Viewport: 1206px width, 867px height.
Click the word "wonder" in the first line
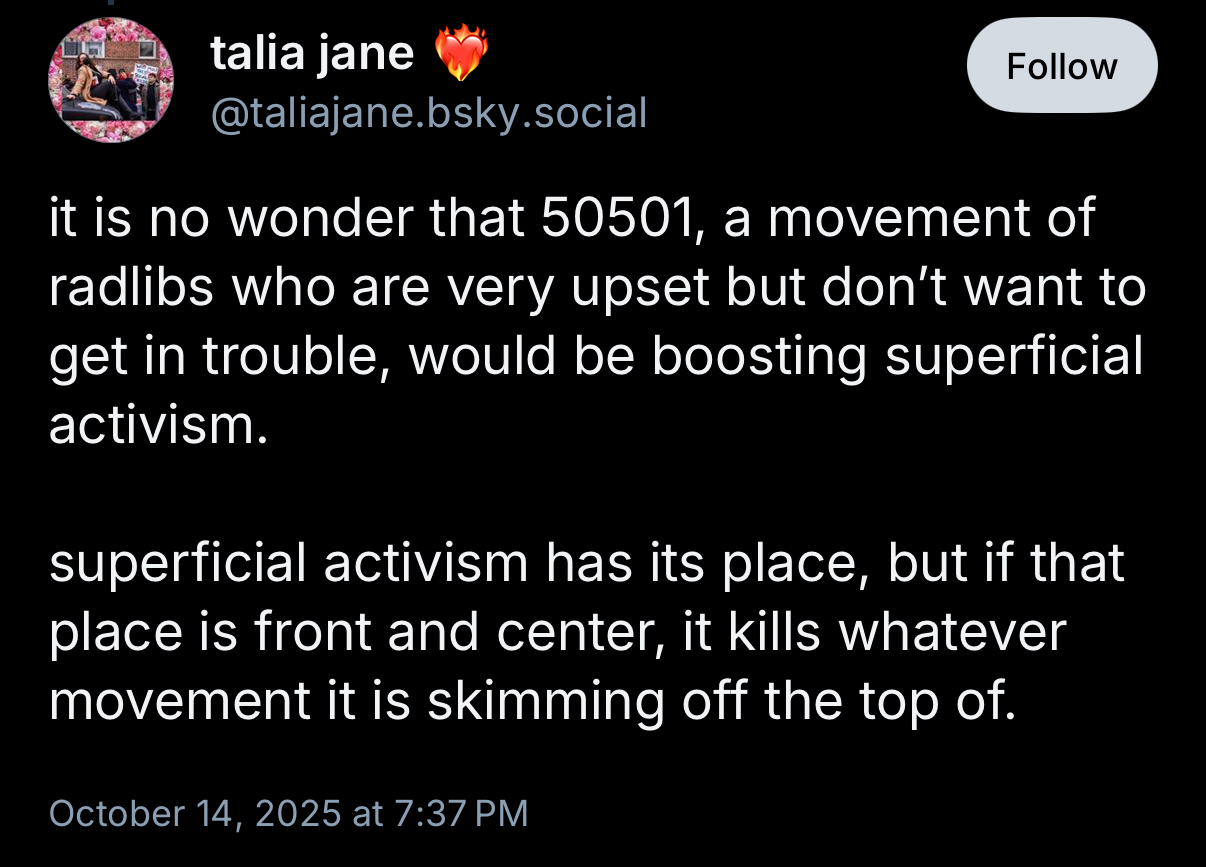coord(310,221)
